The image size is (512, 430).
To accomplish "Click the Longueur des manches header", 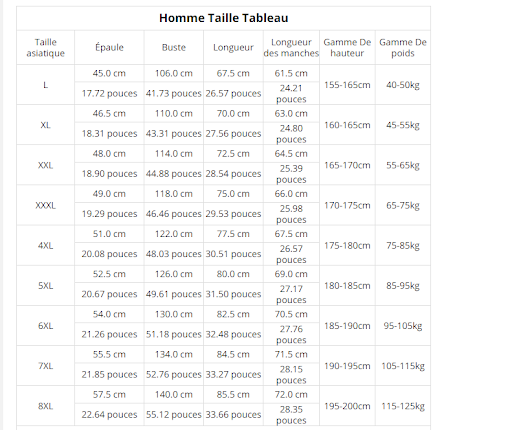I will pos(291,48).
